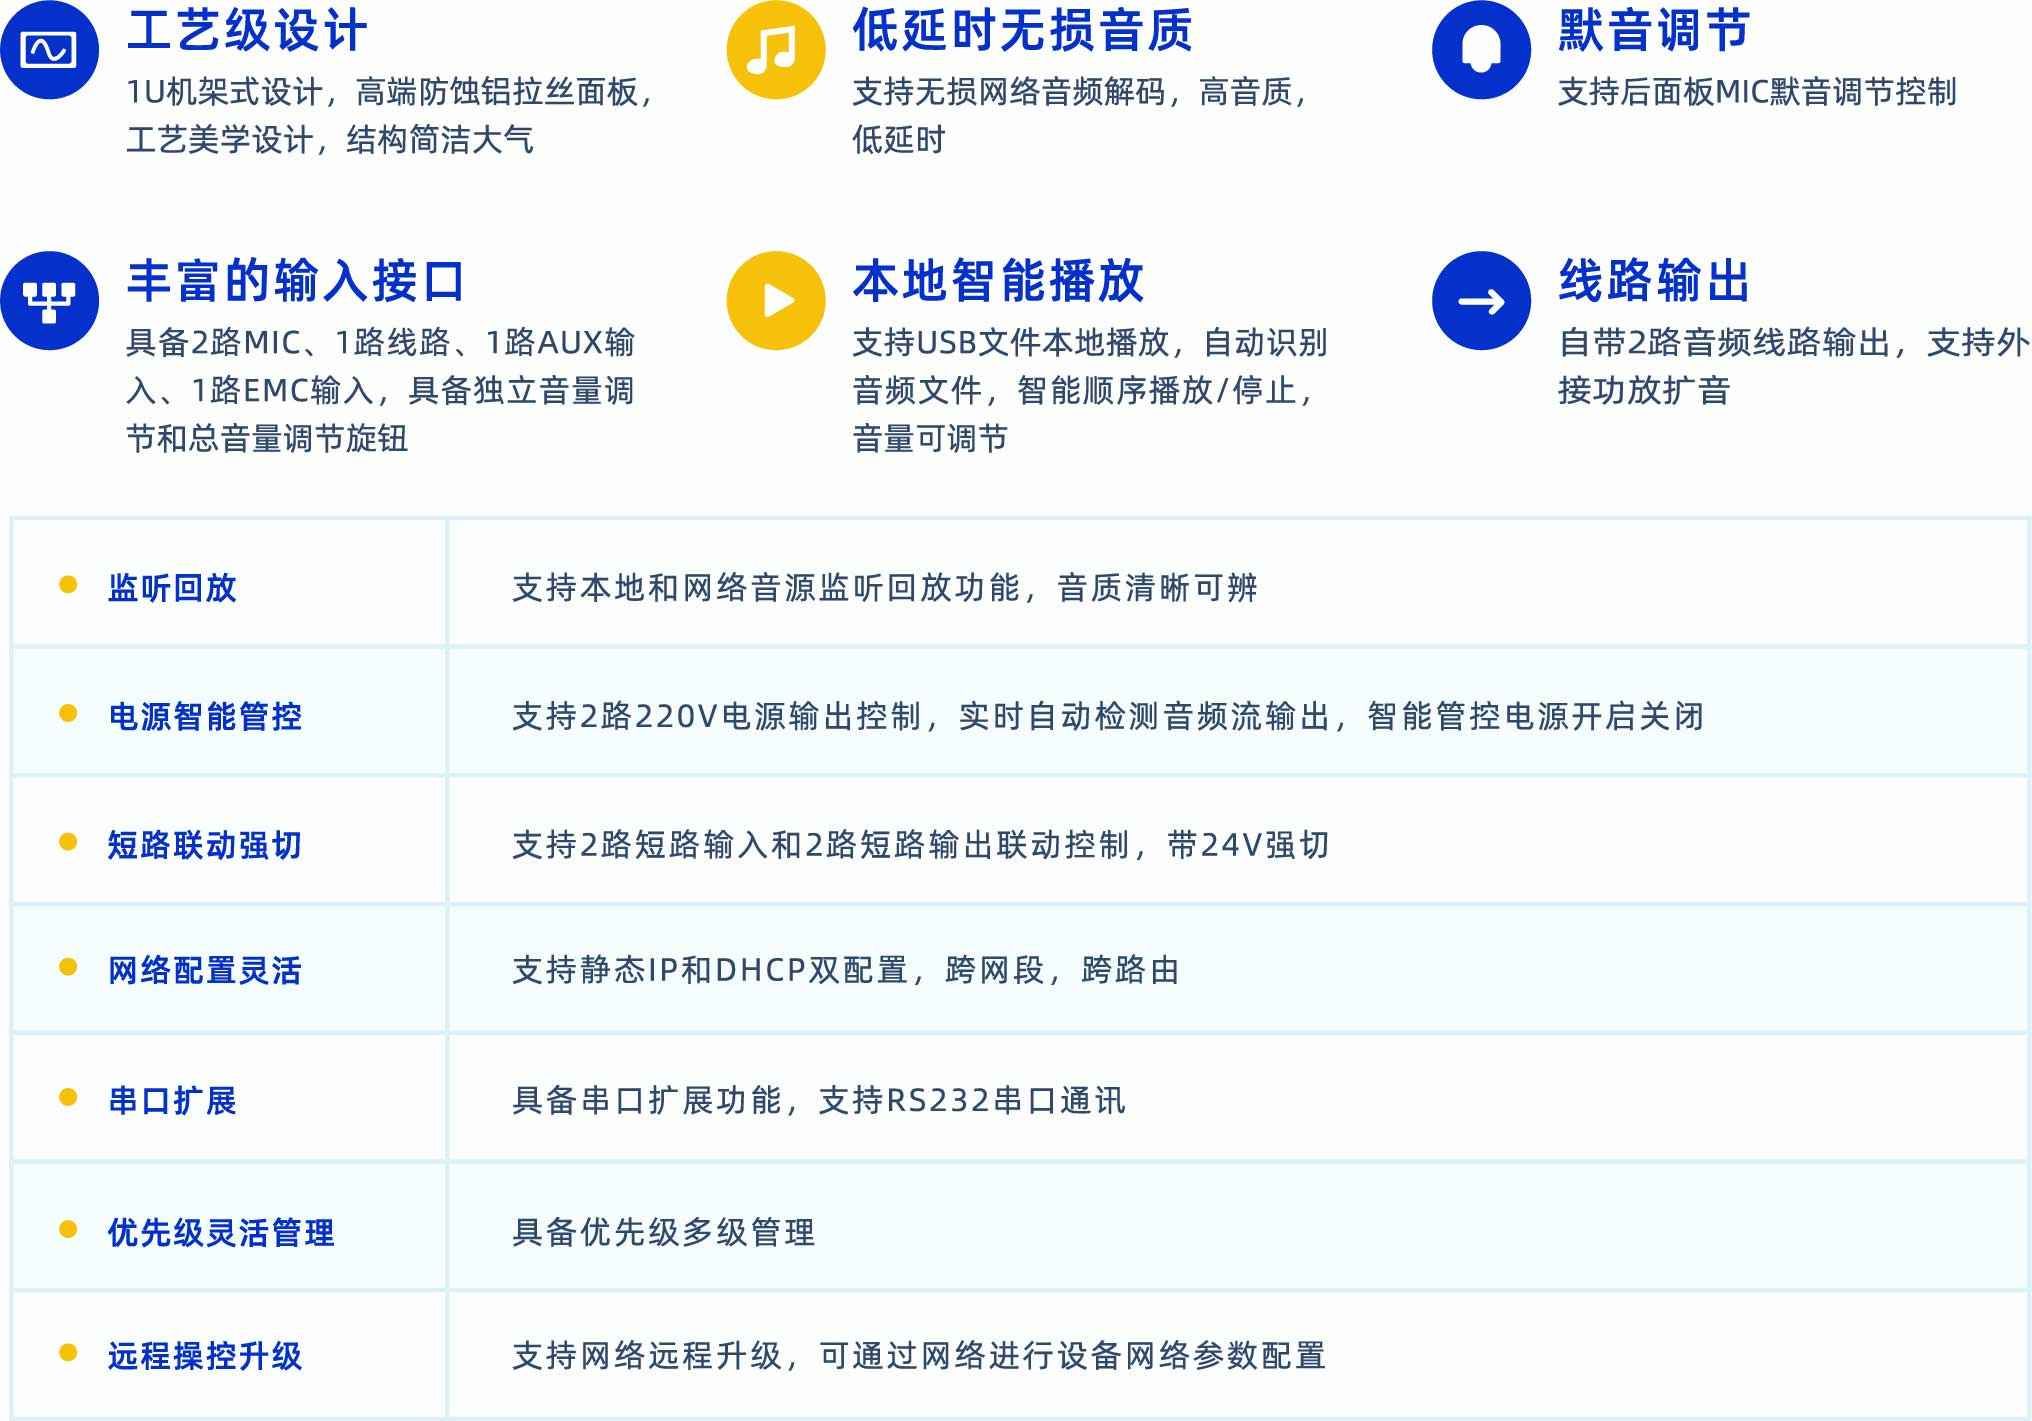The width and height of the screenshot is (2032, 1421).
Task: Click the yellow music note icon
Action: (x=775, y=50)
